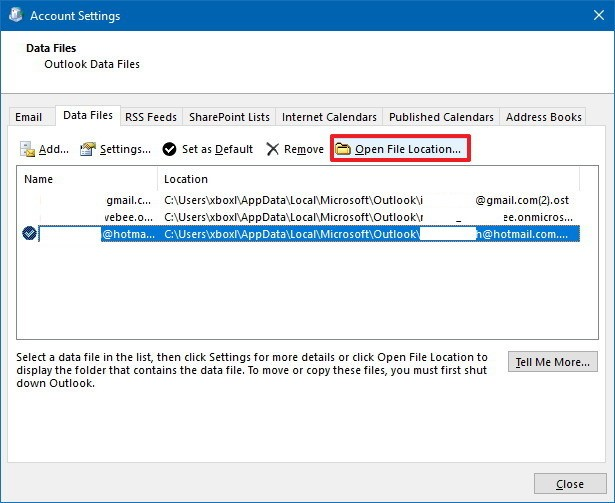The image size is (615, 503).
Task: Click the Name column header
Action: click(x=87, y=179)
